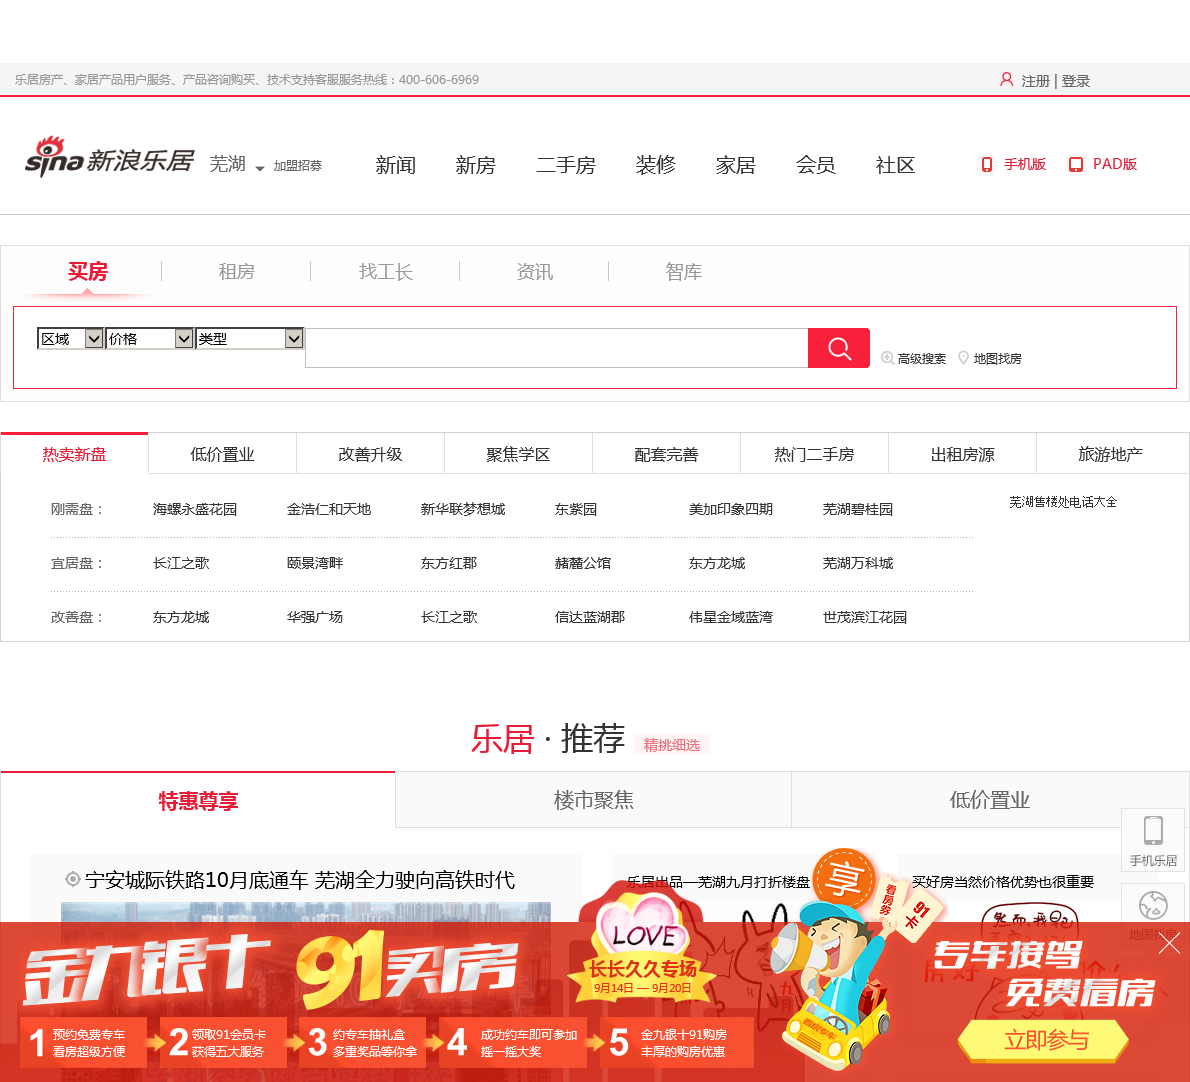Open the 美加印象四期 listing

click(731, 509)
